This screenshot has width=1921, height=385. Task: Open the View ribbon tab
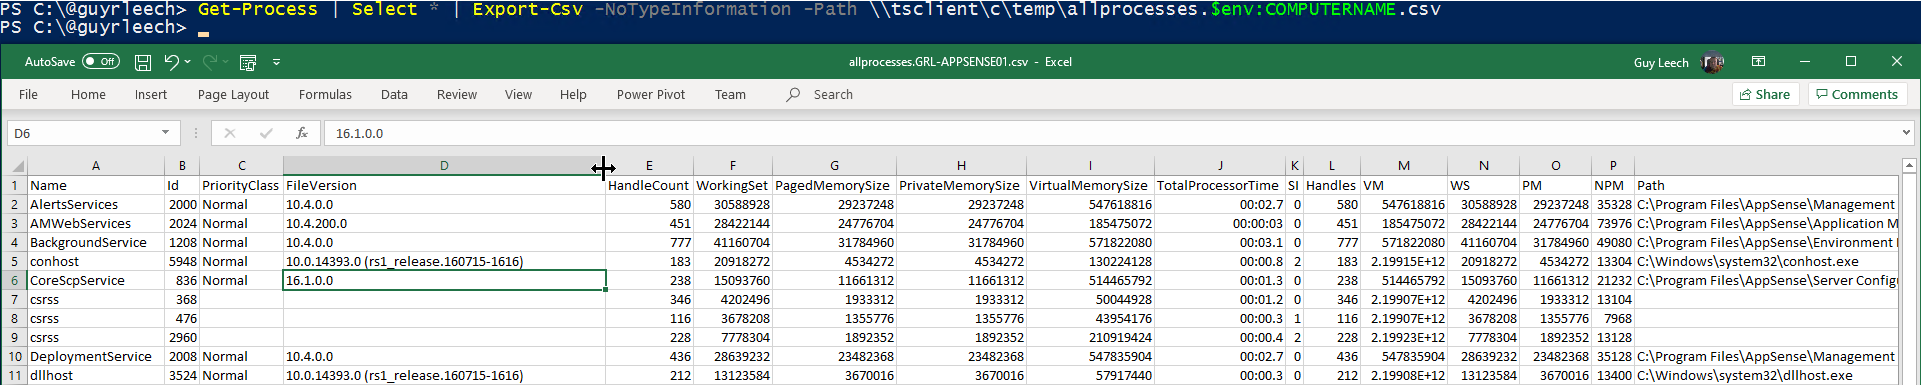click(x=518, y=95)
